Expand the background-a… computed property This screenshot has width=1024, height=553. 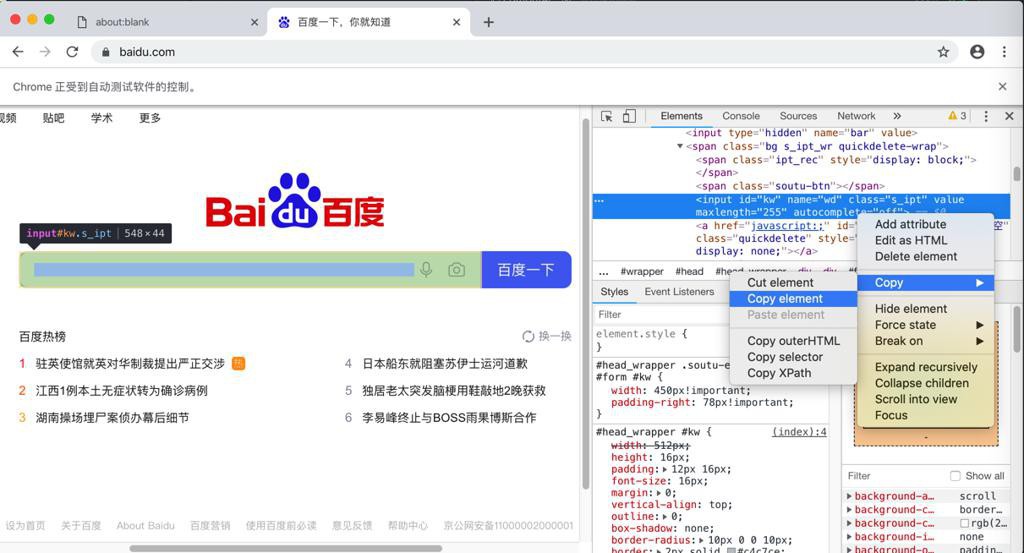(x=850, y=496)
